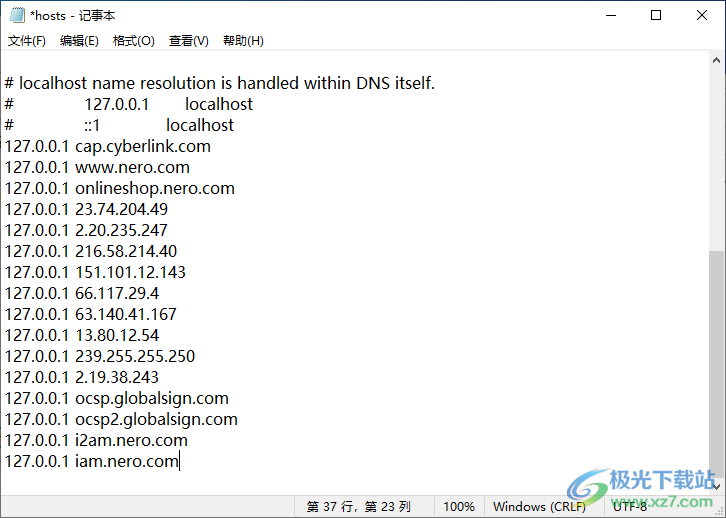Open the 文件(F) menu
The image size is (726, 518).
click(27, 41)
